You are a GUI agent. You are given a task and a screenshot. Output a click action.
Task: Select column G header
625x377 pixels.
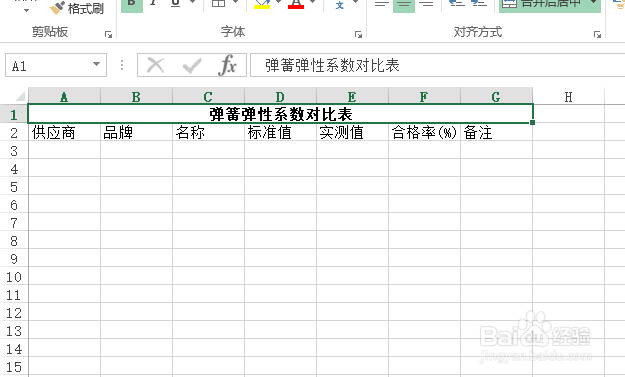click(x=496, y=96)
